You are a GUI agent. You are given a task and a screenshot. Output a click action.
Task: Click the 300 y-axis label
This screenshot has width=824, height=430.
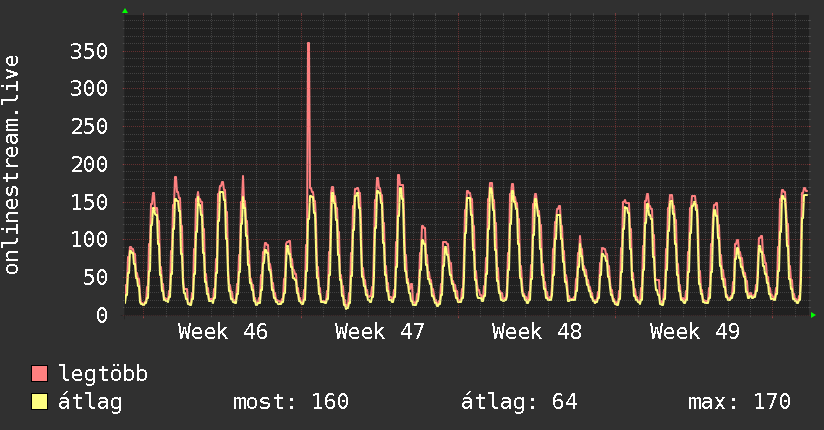89,88
